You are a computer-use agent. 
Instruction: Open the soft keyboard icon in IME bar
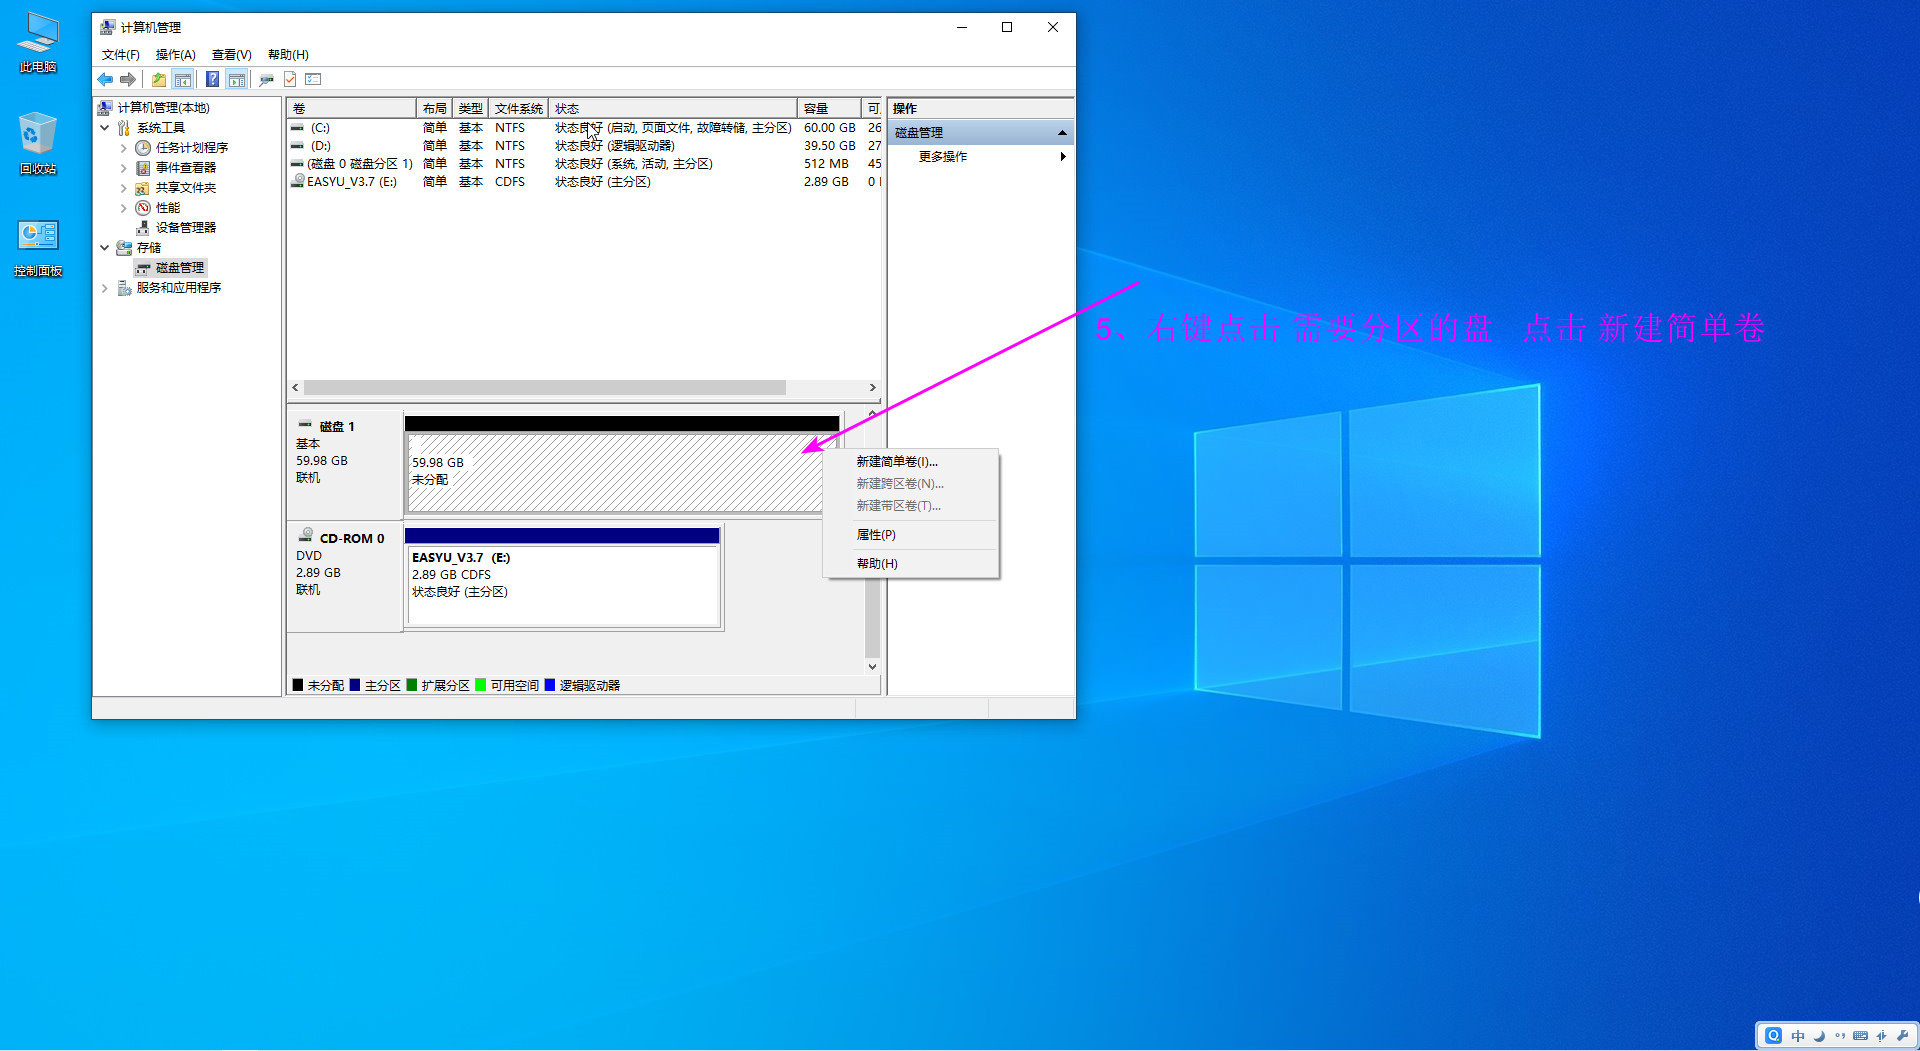click(1860, 1036)
